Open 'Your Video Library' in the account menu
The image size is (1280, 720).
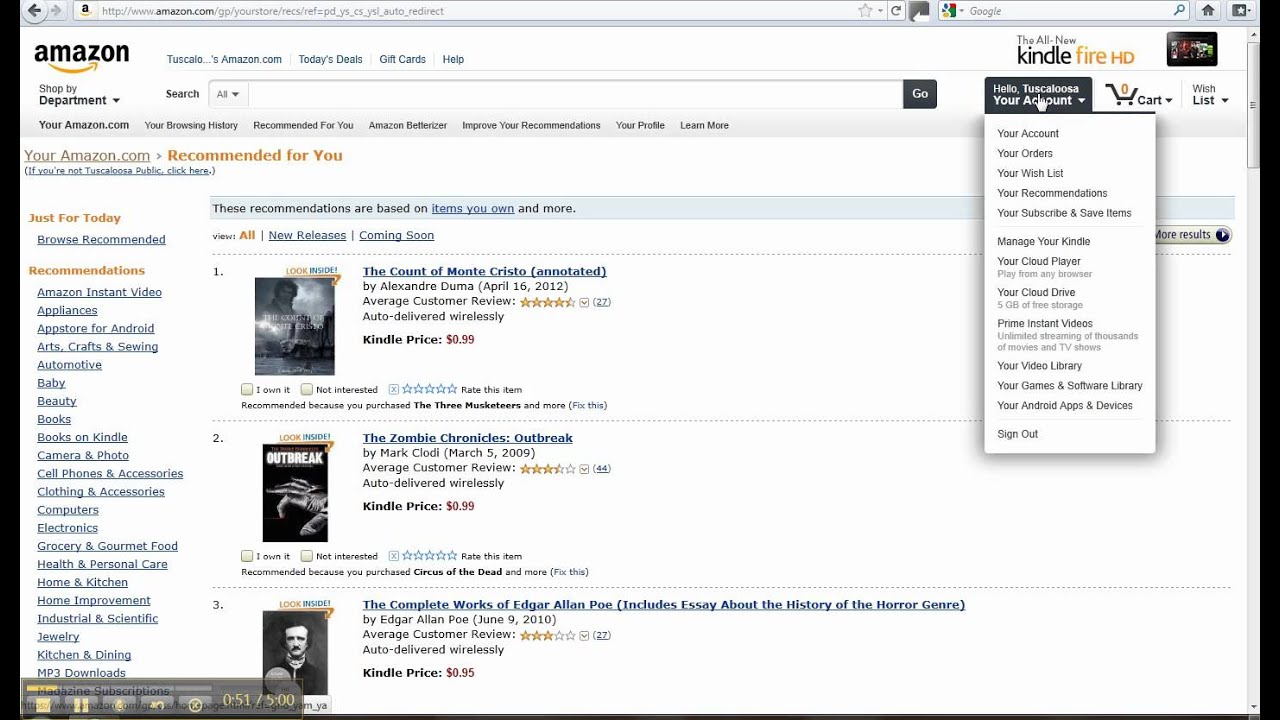pos(1039,365)
